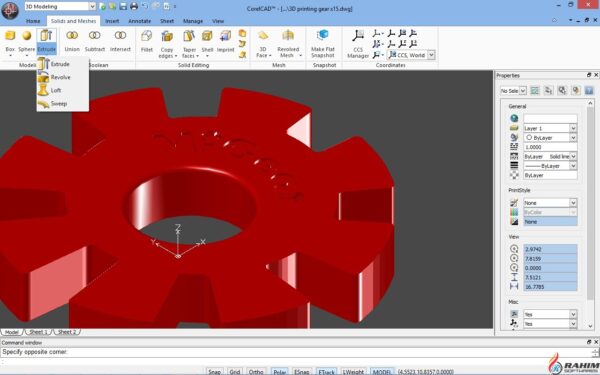Click the Save icon in quick access toolbar

pyautogui.click(x=123, y=7)
